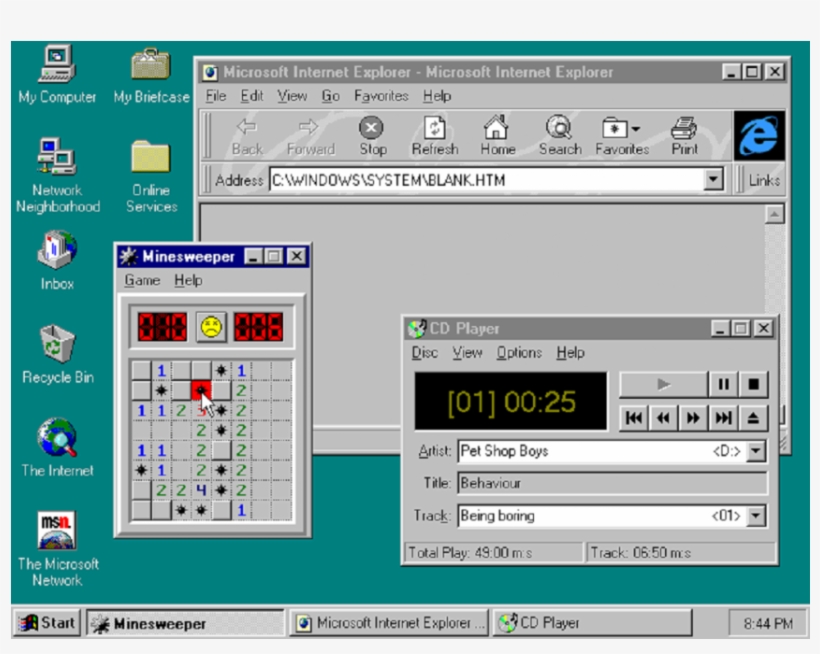Expand the Address bar dropdown
Screen dimensions: 820x654
coord(713,180)
